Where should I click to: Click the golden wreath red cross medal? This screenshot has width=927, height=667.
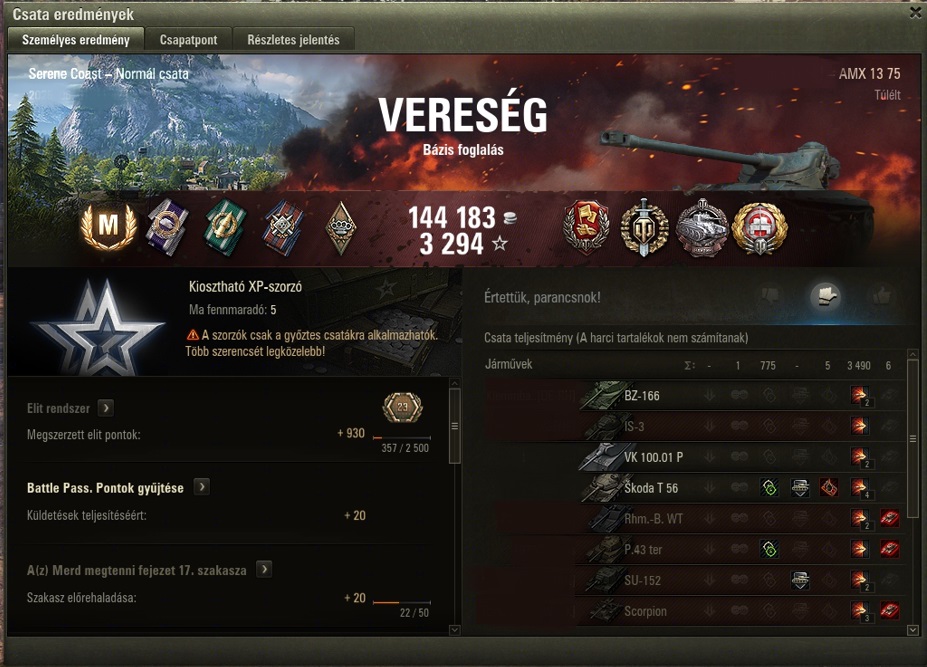click(760, 229)
